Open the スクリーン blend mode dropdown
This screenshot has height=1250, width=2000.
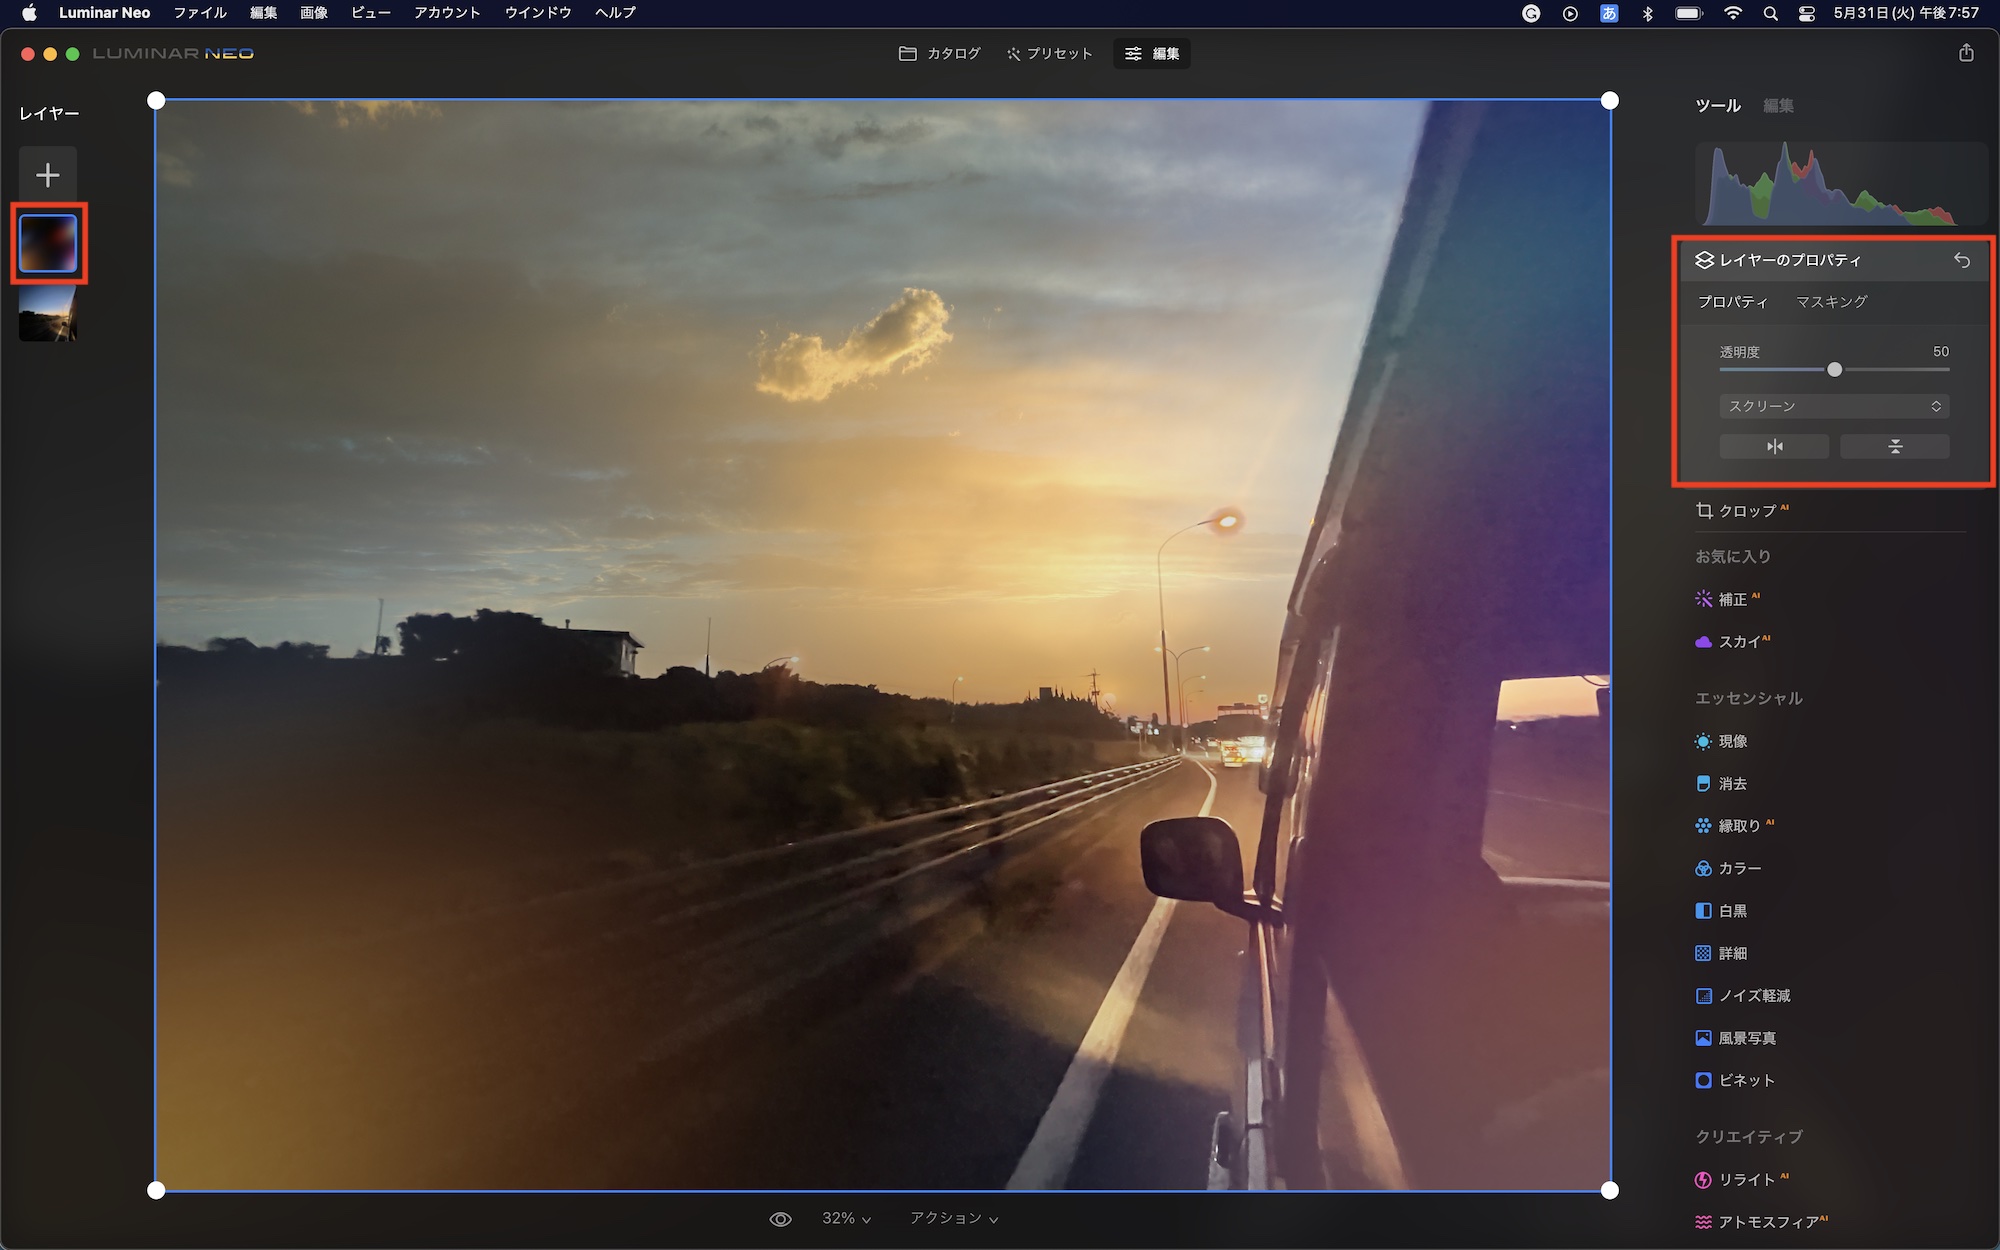coord(1834,406)
